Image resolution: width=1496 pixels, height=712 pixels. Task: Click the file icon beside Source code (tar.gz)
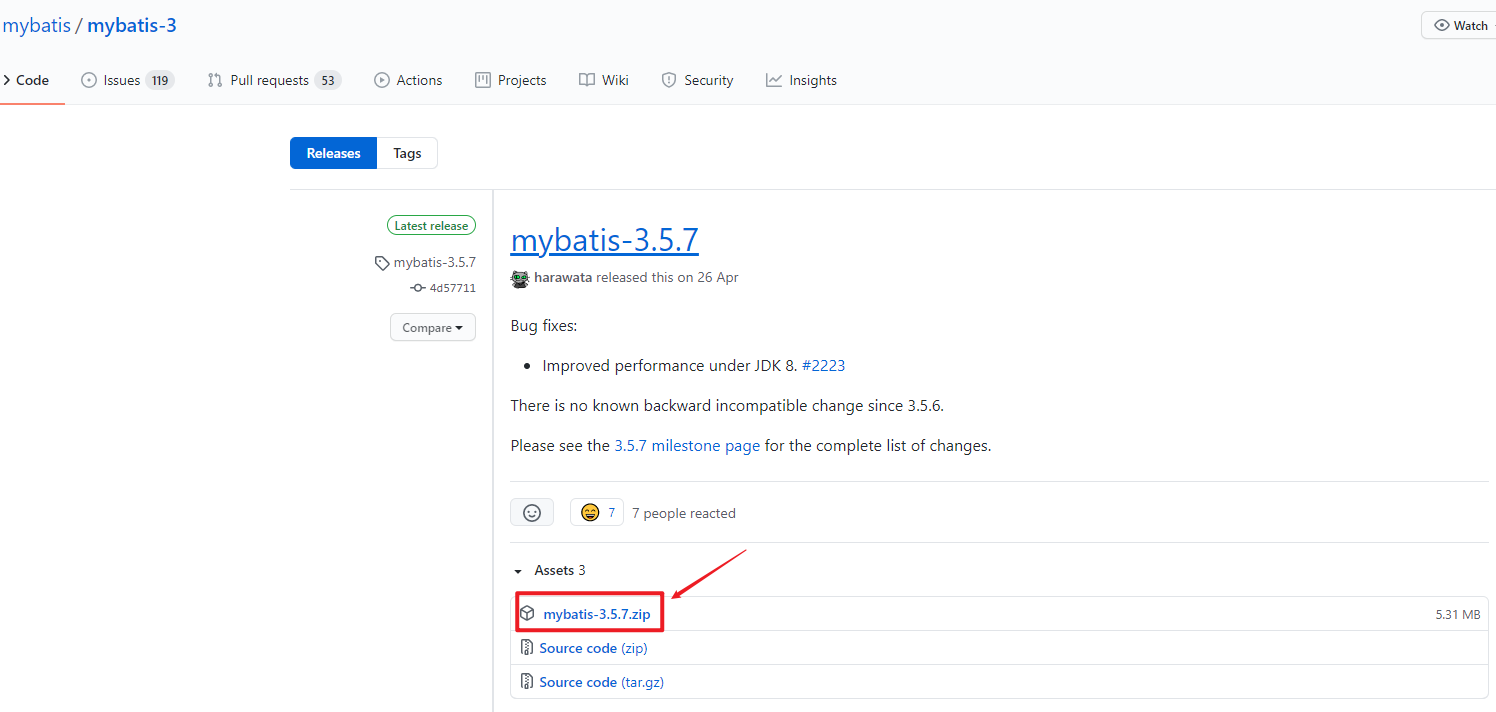coord(527,682)
